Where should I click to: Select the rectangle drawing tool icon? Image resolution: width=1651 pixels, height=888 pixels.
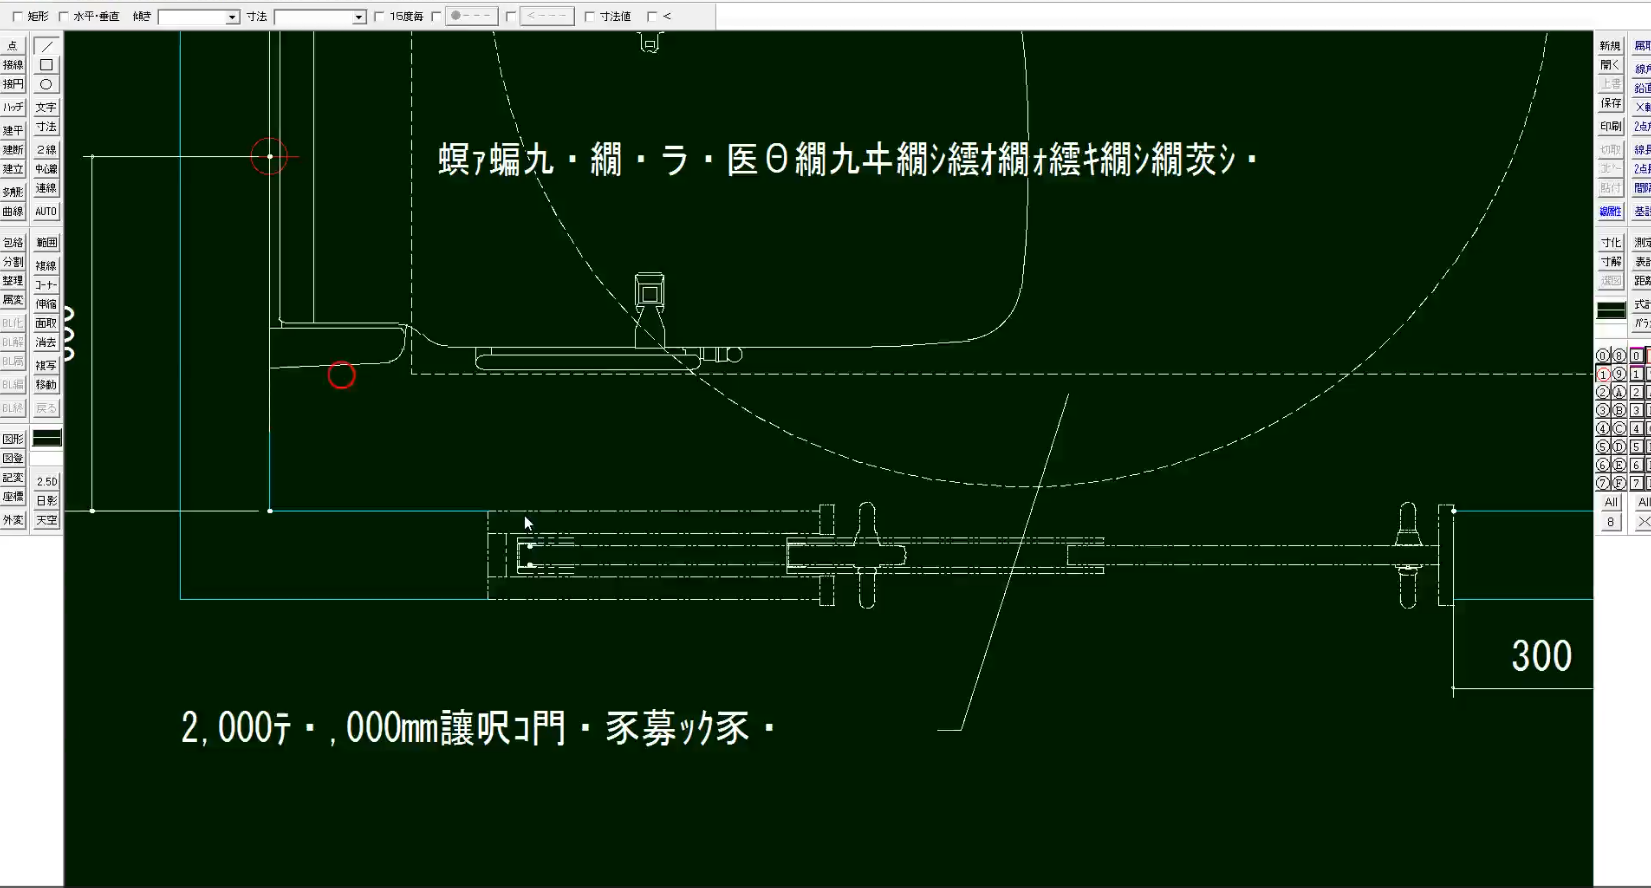pos(46,65)
